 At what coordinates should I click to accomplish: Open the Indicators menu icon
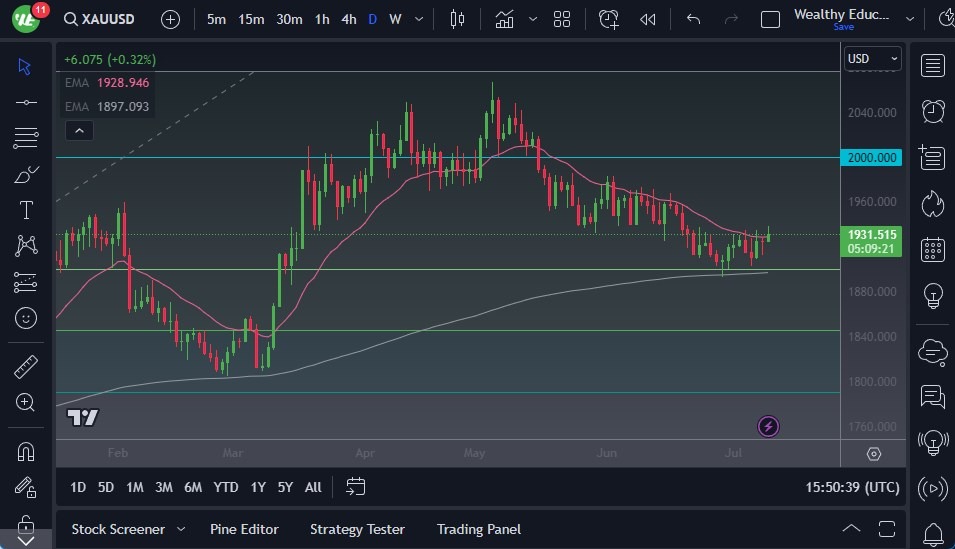click(504, 19)
